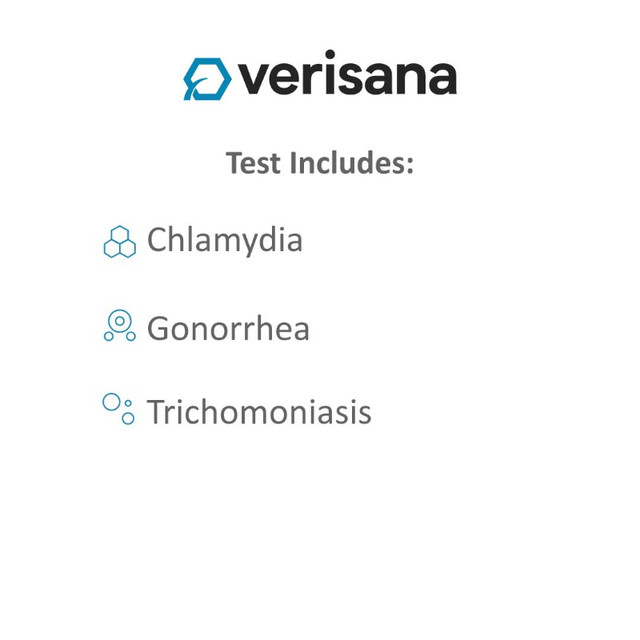Click the large circle in the Trichomoniasis icon

point(111,402)
